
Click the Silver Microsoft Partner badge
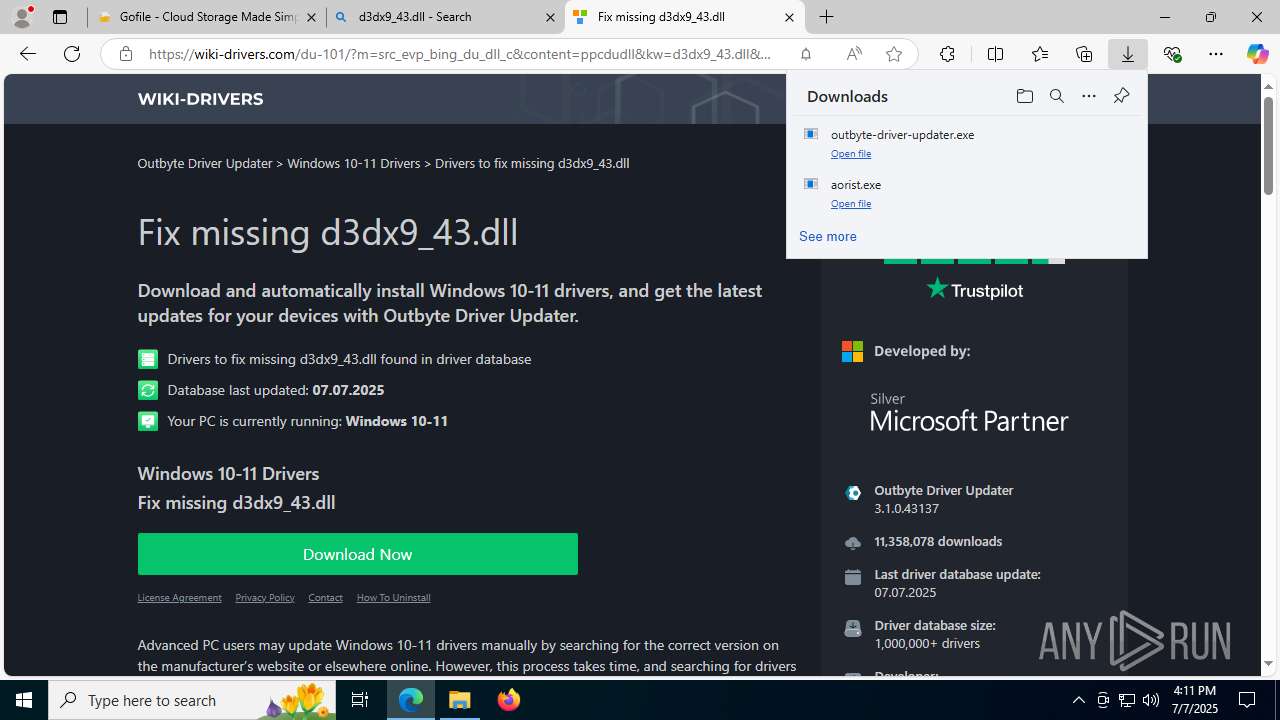[968, 412]
